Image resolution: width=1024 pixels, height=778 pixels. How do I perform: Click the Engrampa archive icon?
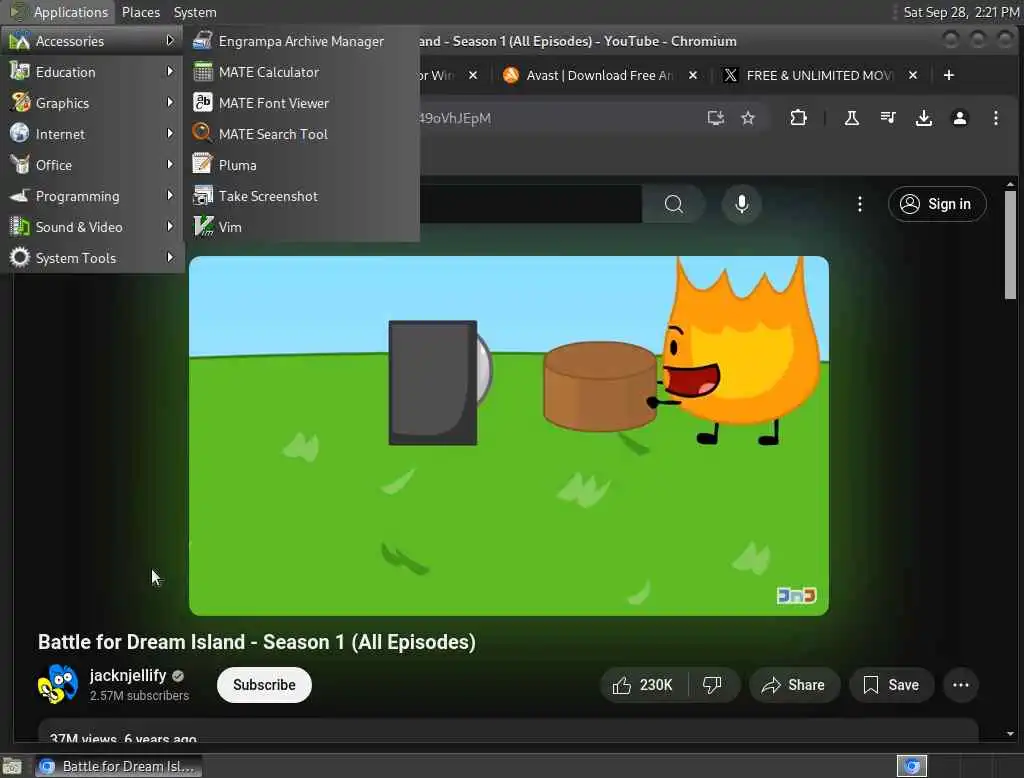point(202,41)
